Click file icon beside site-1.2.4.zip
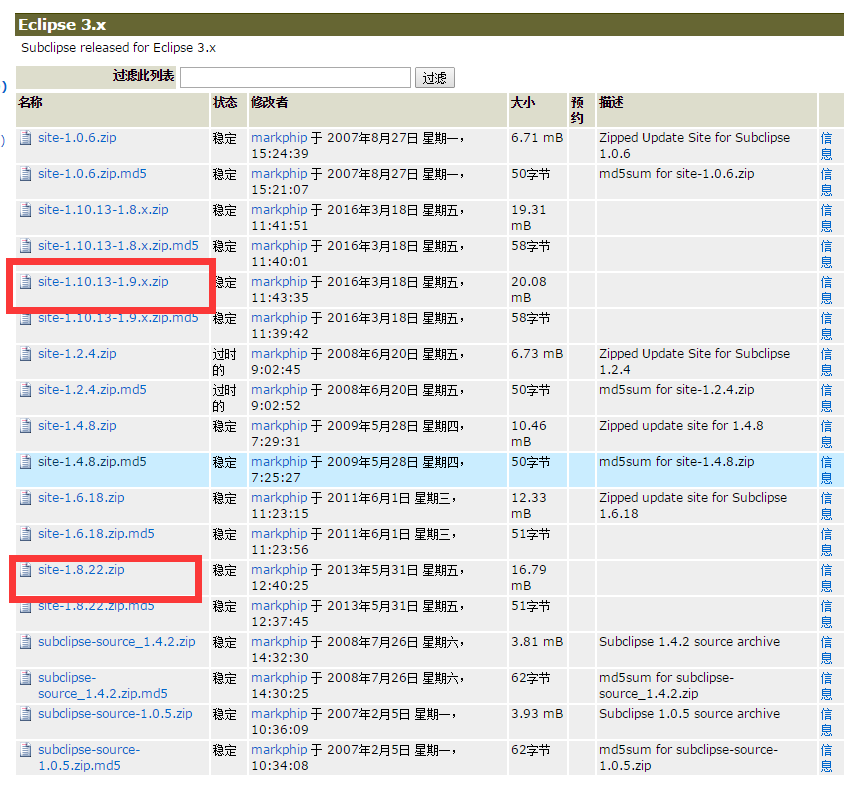Image resolution: width=844 pixels, height=796 pixels. tap(25, 354)
